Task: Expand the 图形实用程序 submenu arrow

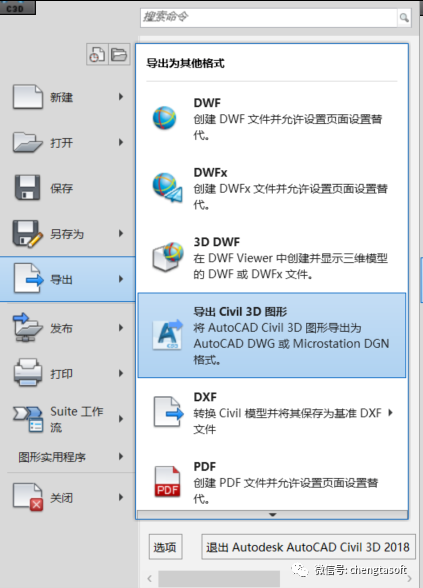Action: [121, 456]
